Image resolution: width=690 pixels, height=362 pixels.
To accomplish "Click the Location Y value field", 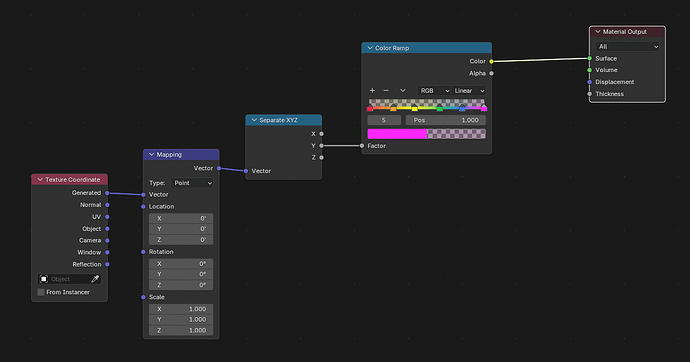I will point(181,229).
